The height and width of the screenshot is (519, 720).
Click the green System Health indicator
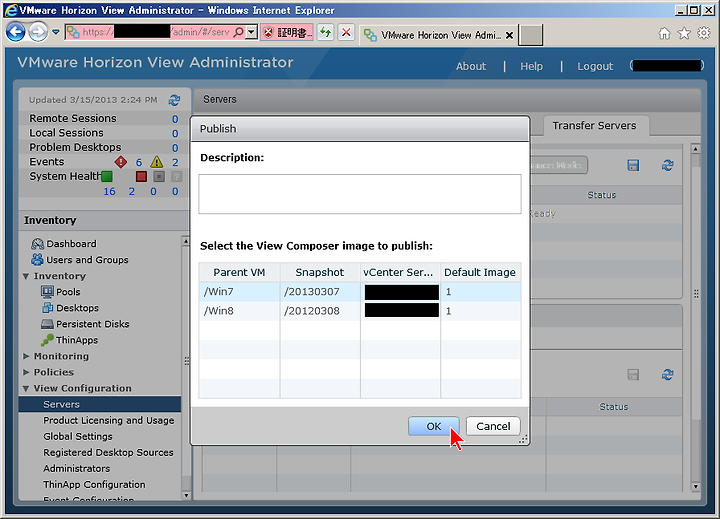[x=107, y=176]
